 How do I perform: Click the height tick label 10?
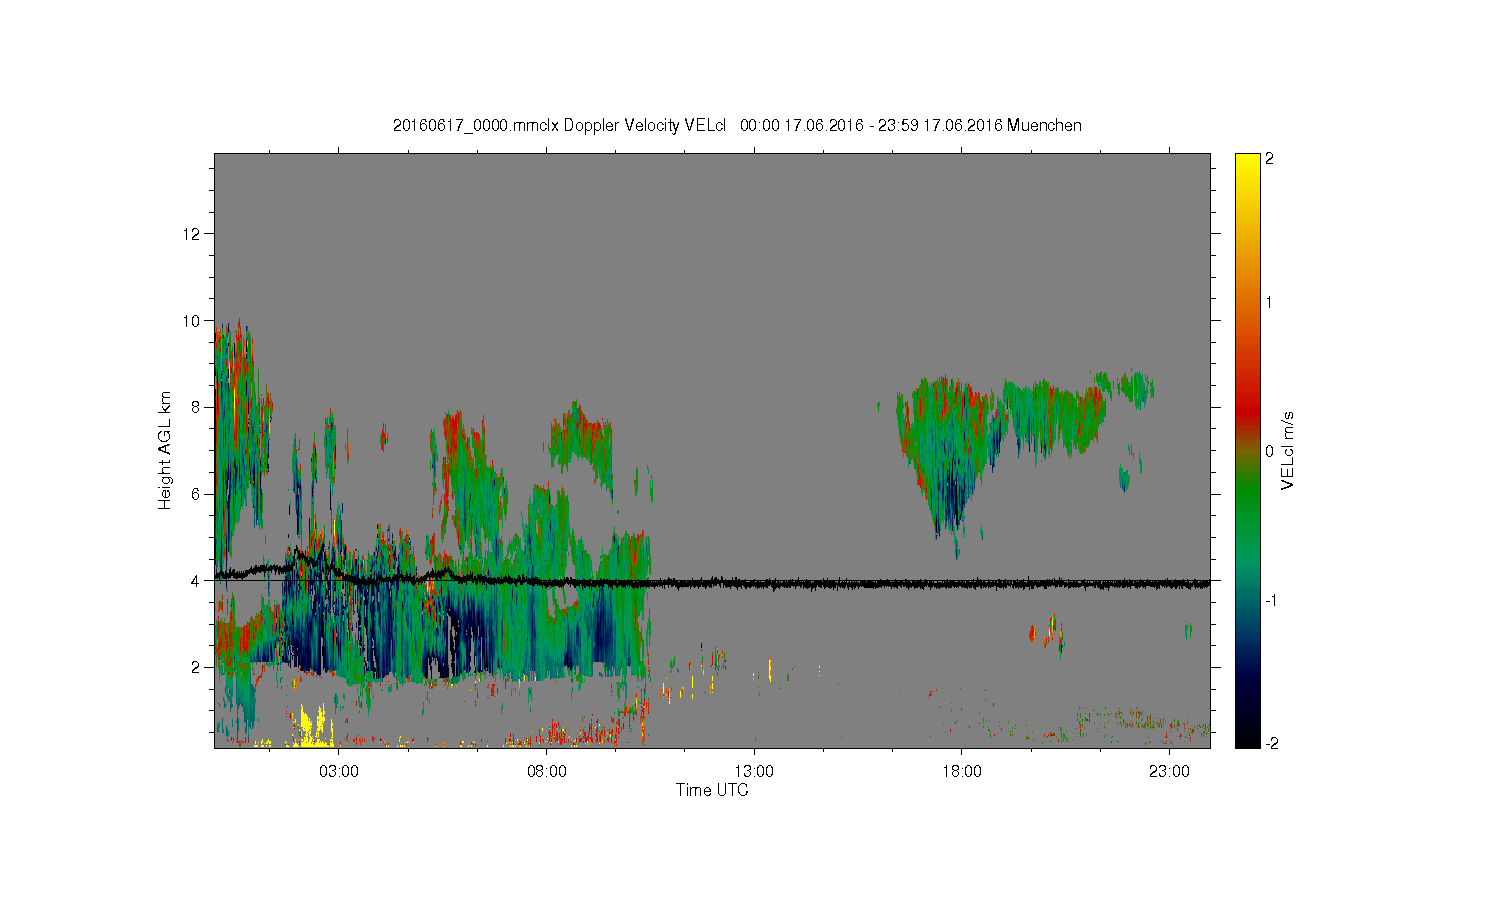(193, 321)
